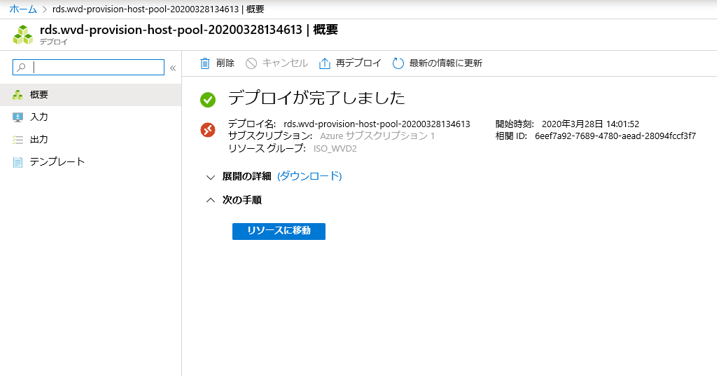This screenshot has width=717, height=376.
Task: Collapse 次の手順 section chevron
Action: coord(210,200)
